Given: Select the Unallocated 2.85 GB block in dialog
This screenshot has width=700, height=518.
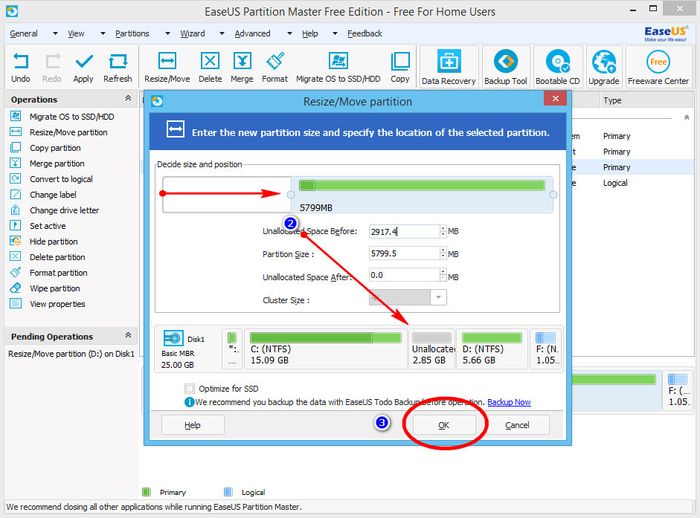Looking at the screenshot, I should click(x=432, y=349).
